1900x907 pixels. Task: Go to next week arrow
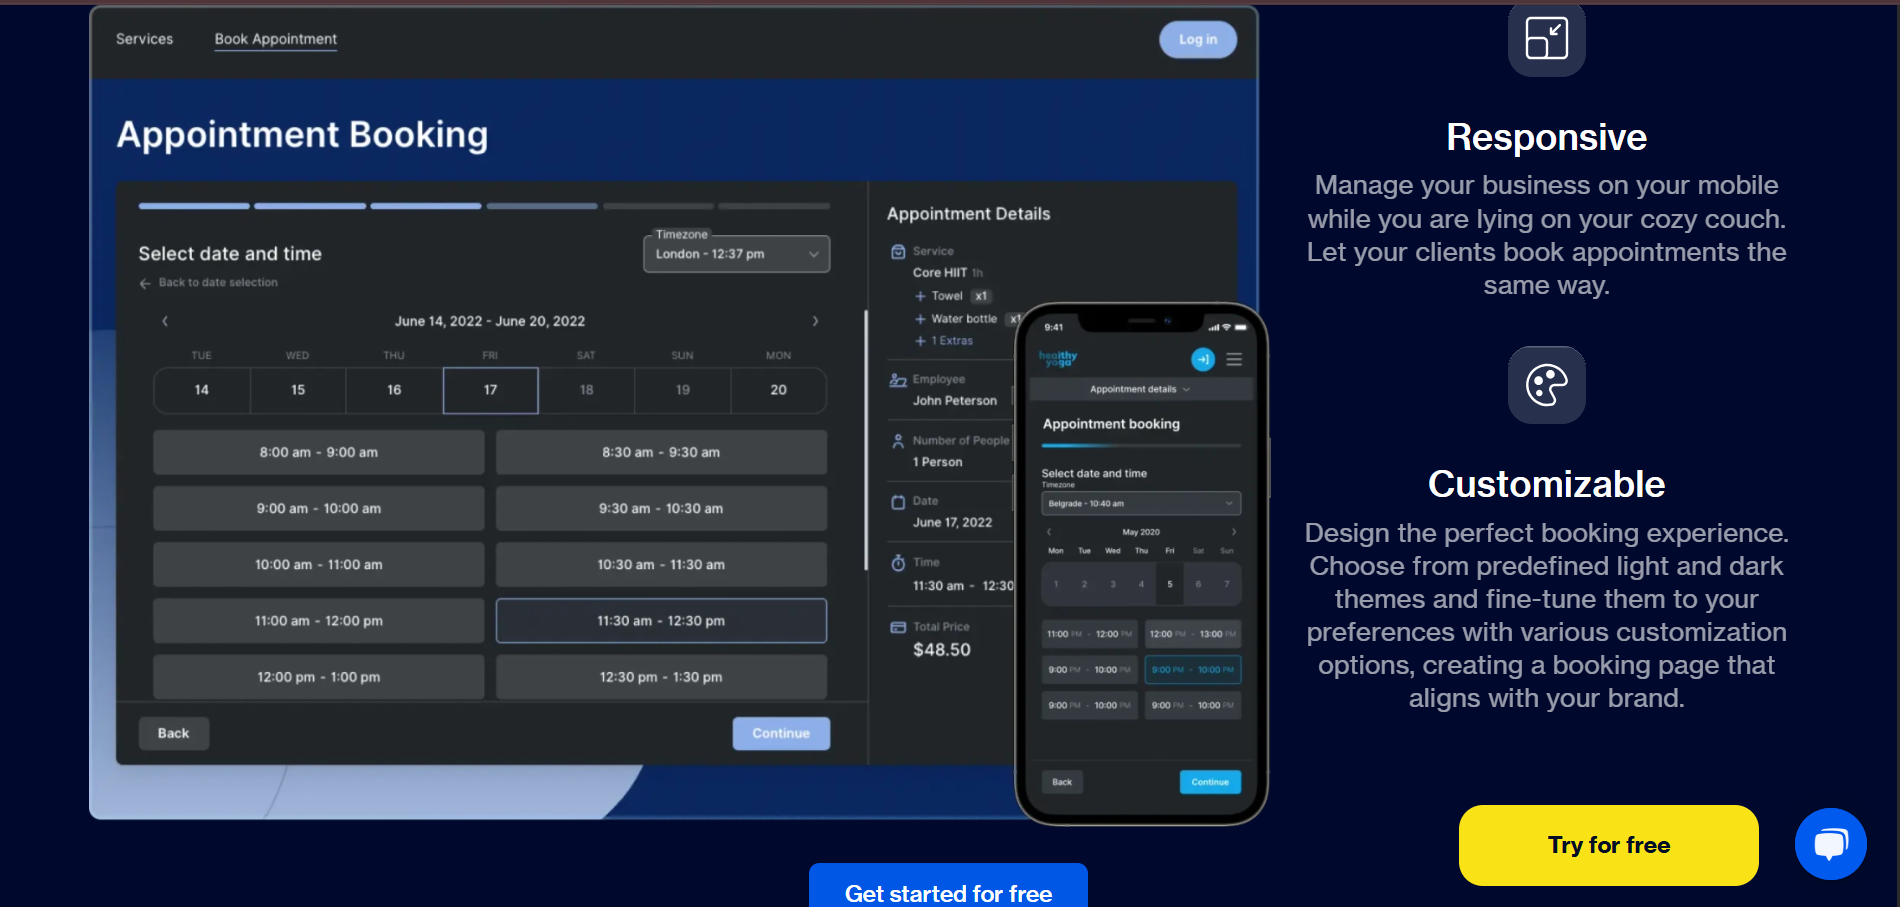click(815, 321)
